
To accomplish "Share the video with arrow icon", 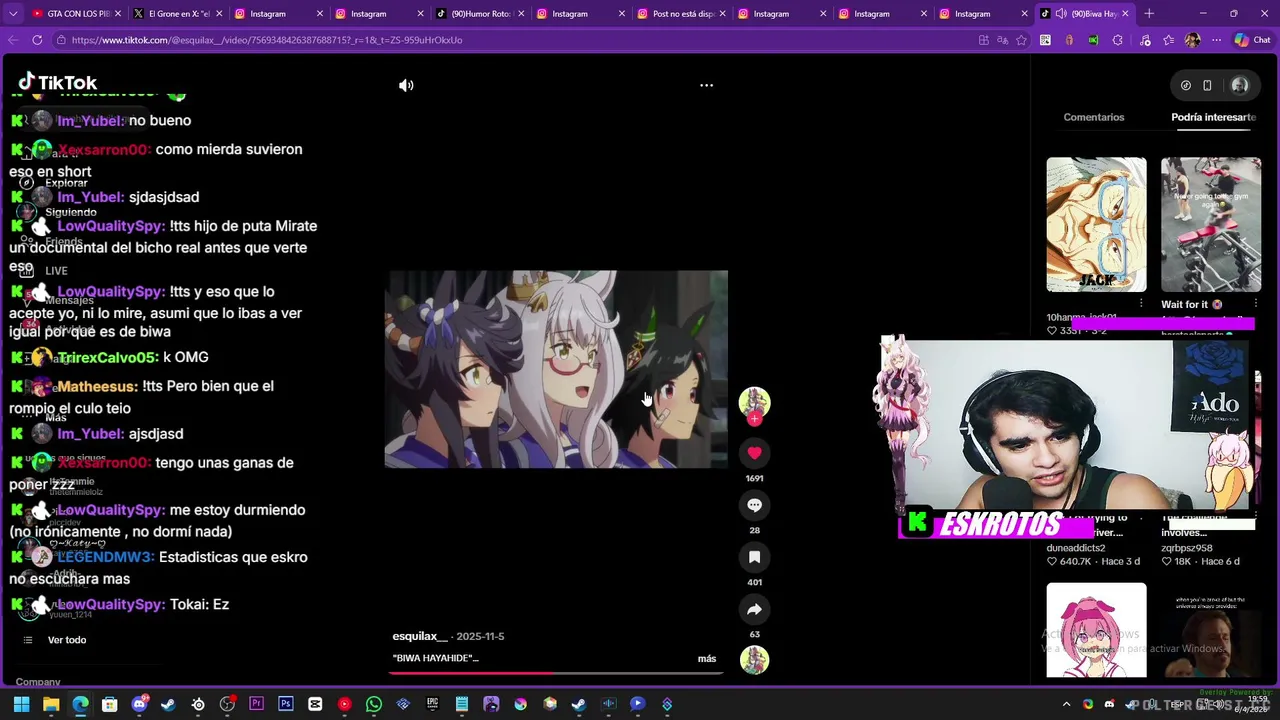I will pos(754,609).
